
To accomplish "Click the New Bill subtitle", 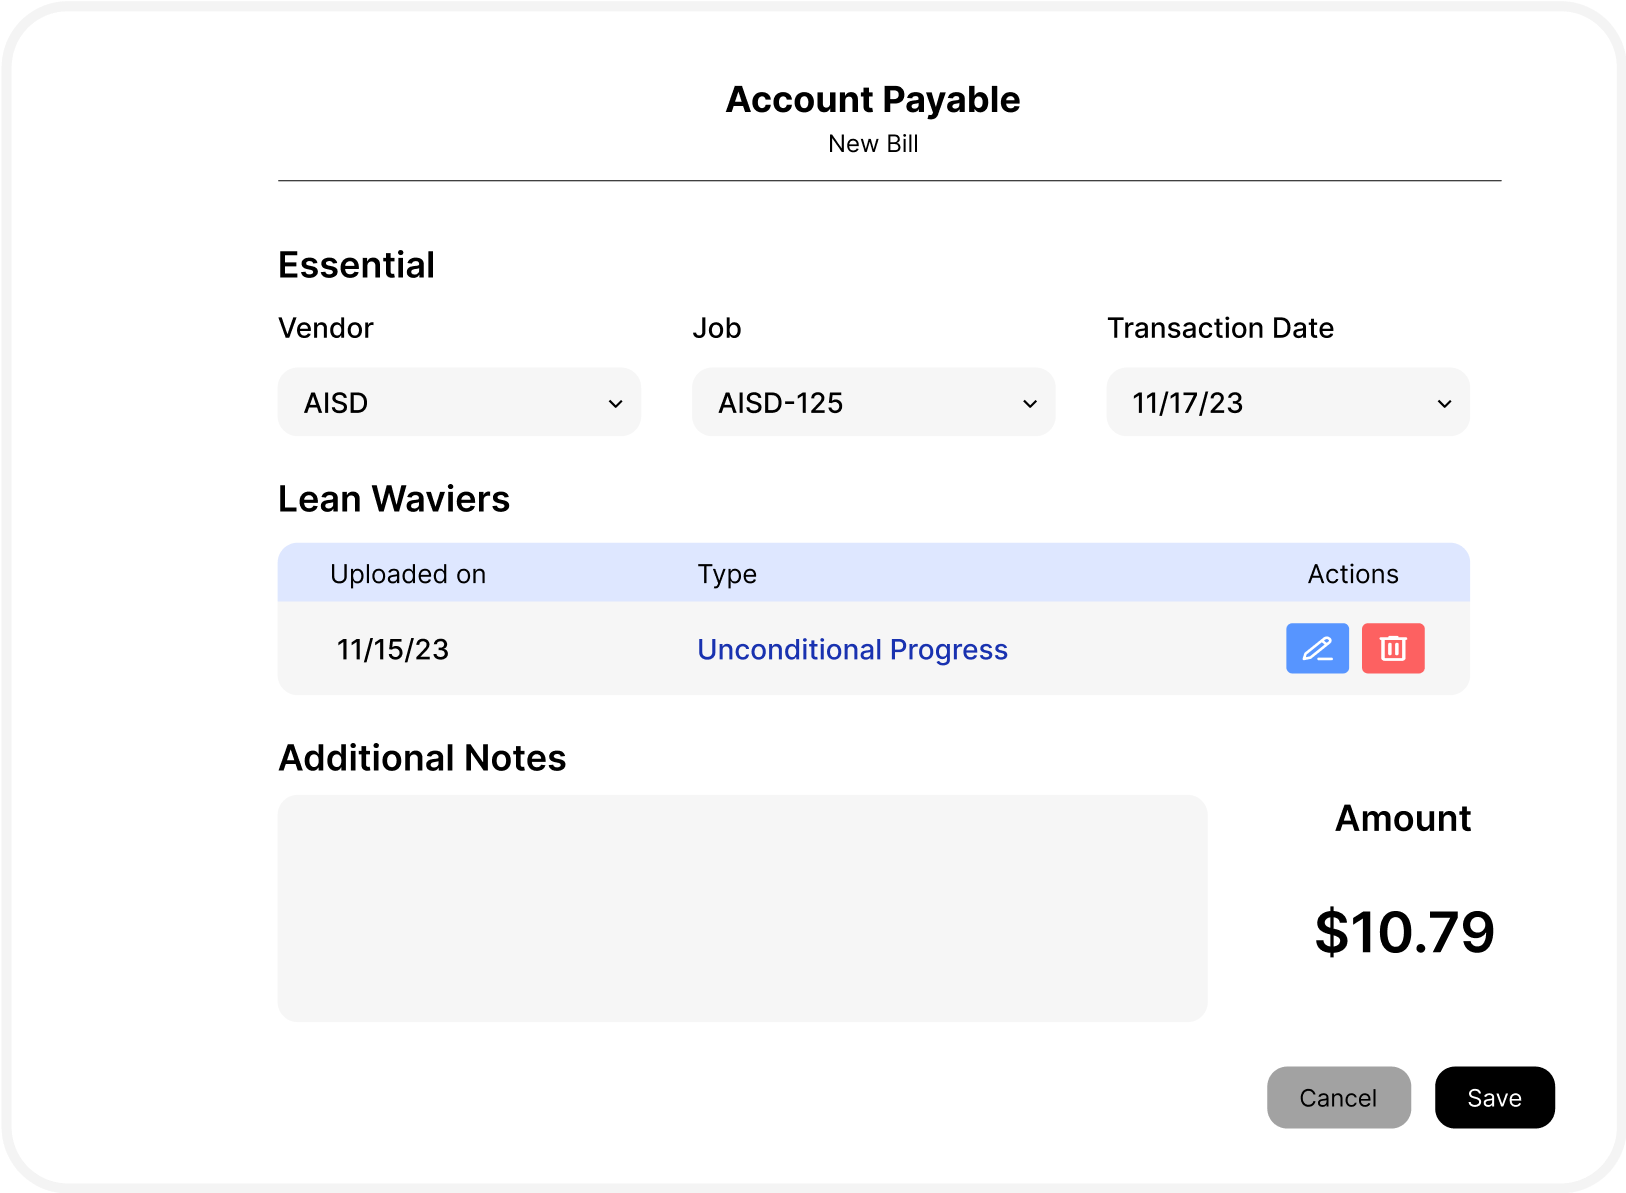I will tap(873, 144).
